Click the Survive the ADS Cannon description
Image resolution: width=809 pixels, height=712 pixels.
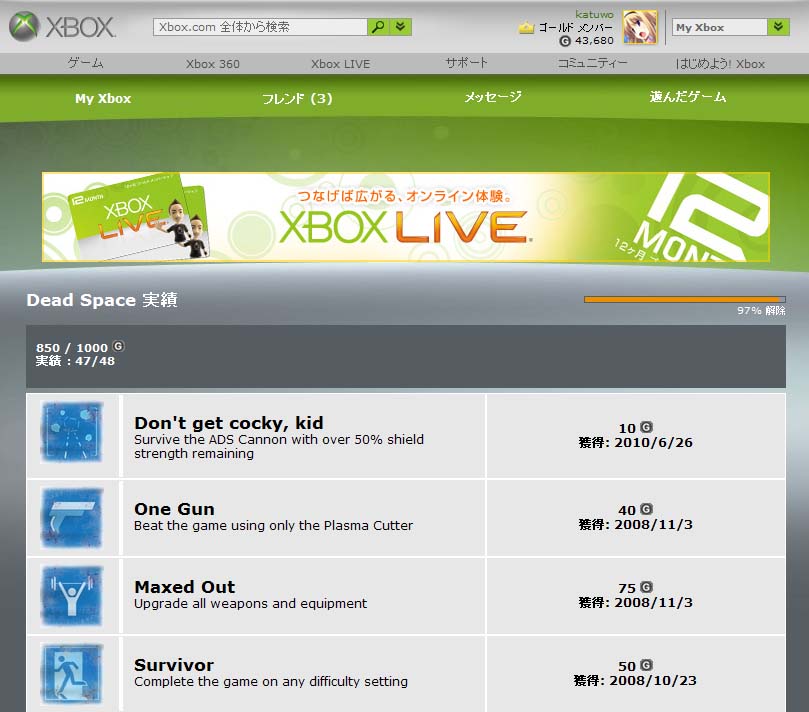click(279, 447)
